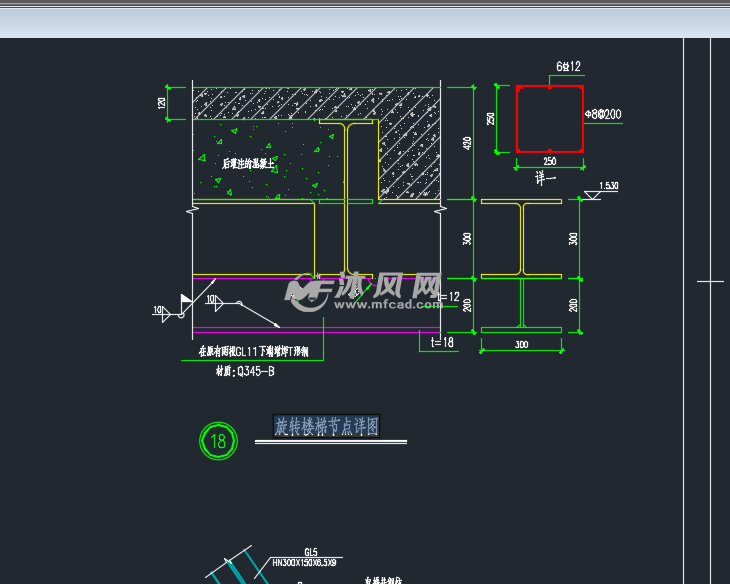730x584 pixels.
Task: Select the 300 flange width dimension below H-section
Action: click(521, 345)
